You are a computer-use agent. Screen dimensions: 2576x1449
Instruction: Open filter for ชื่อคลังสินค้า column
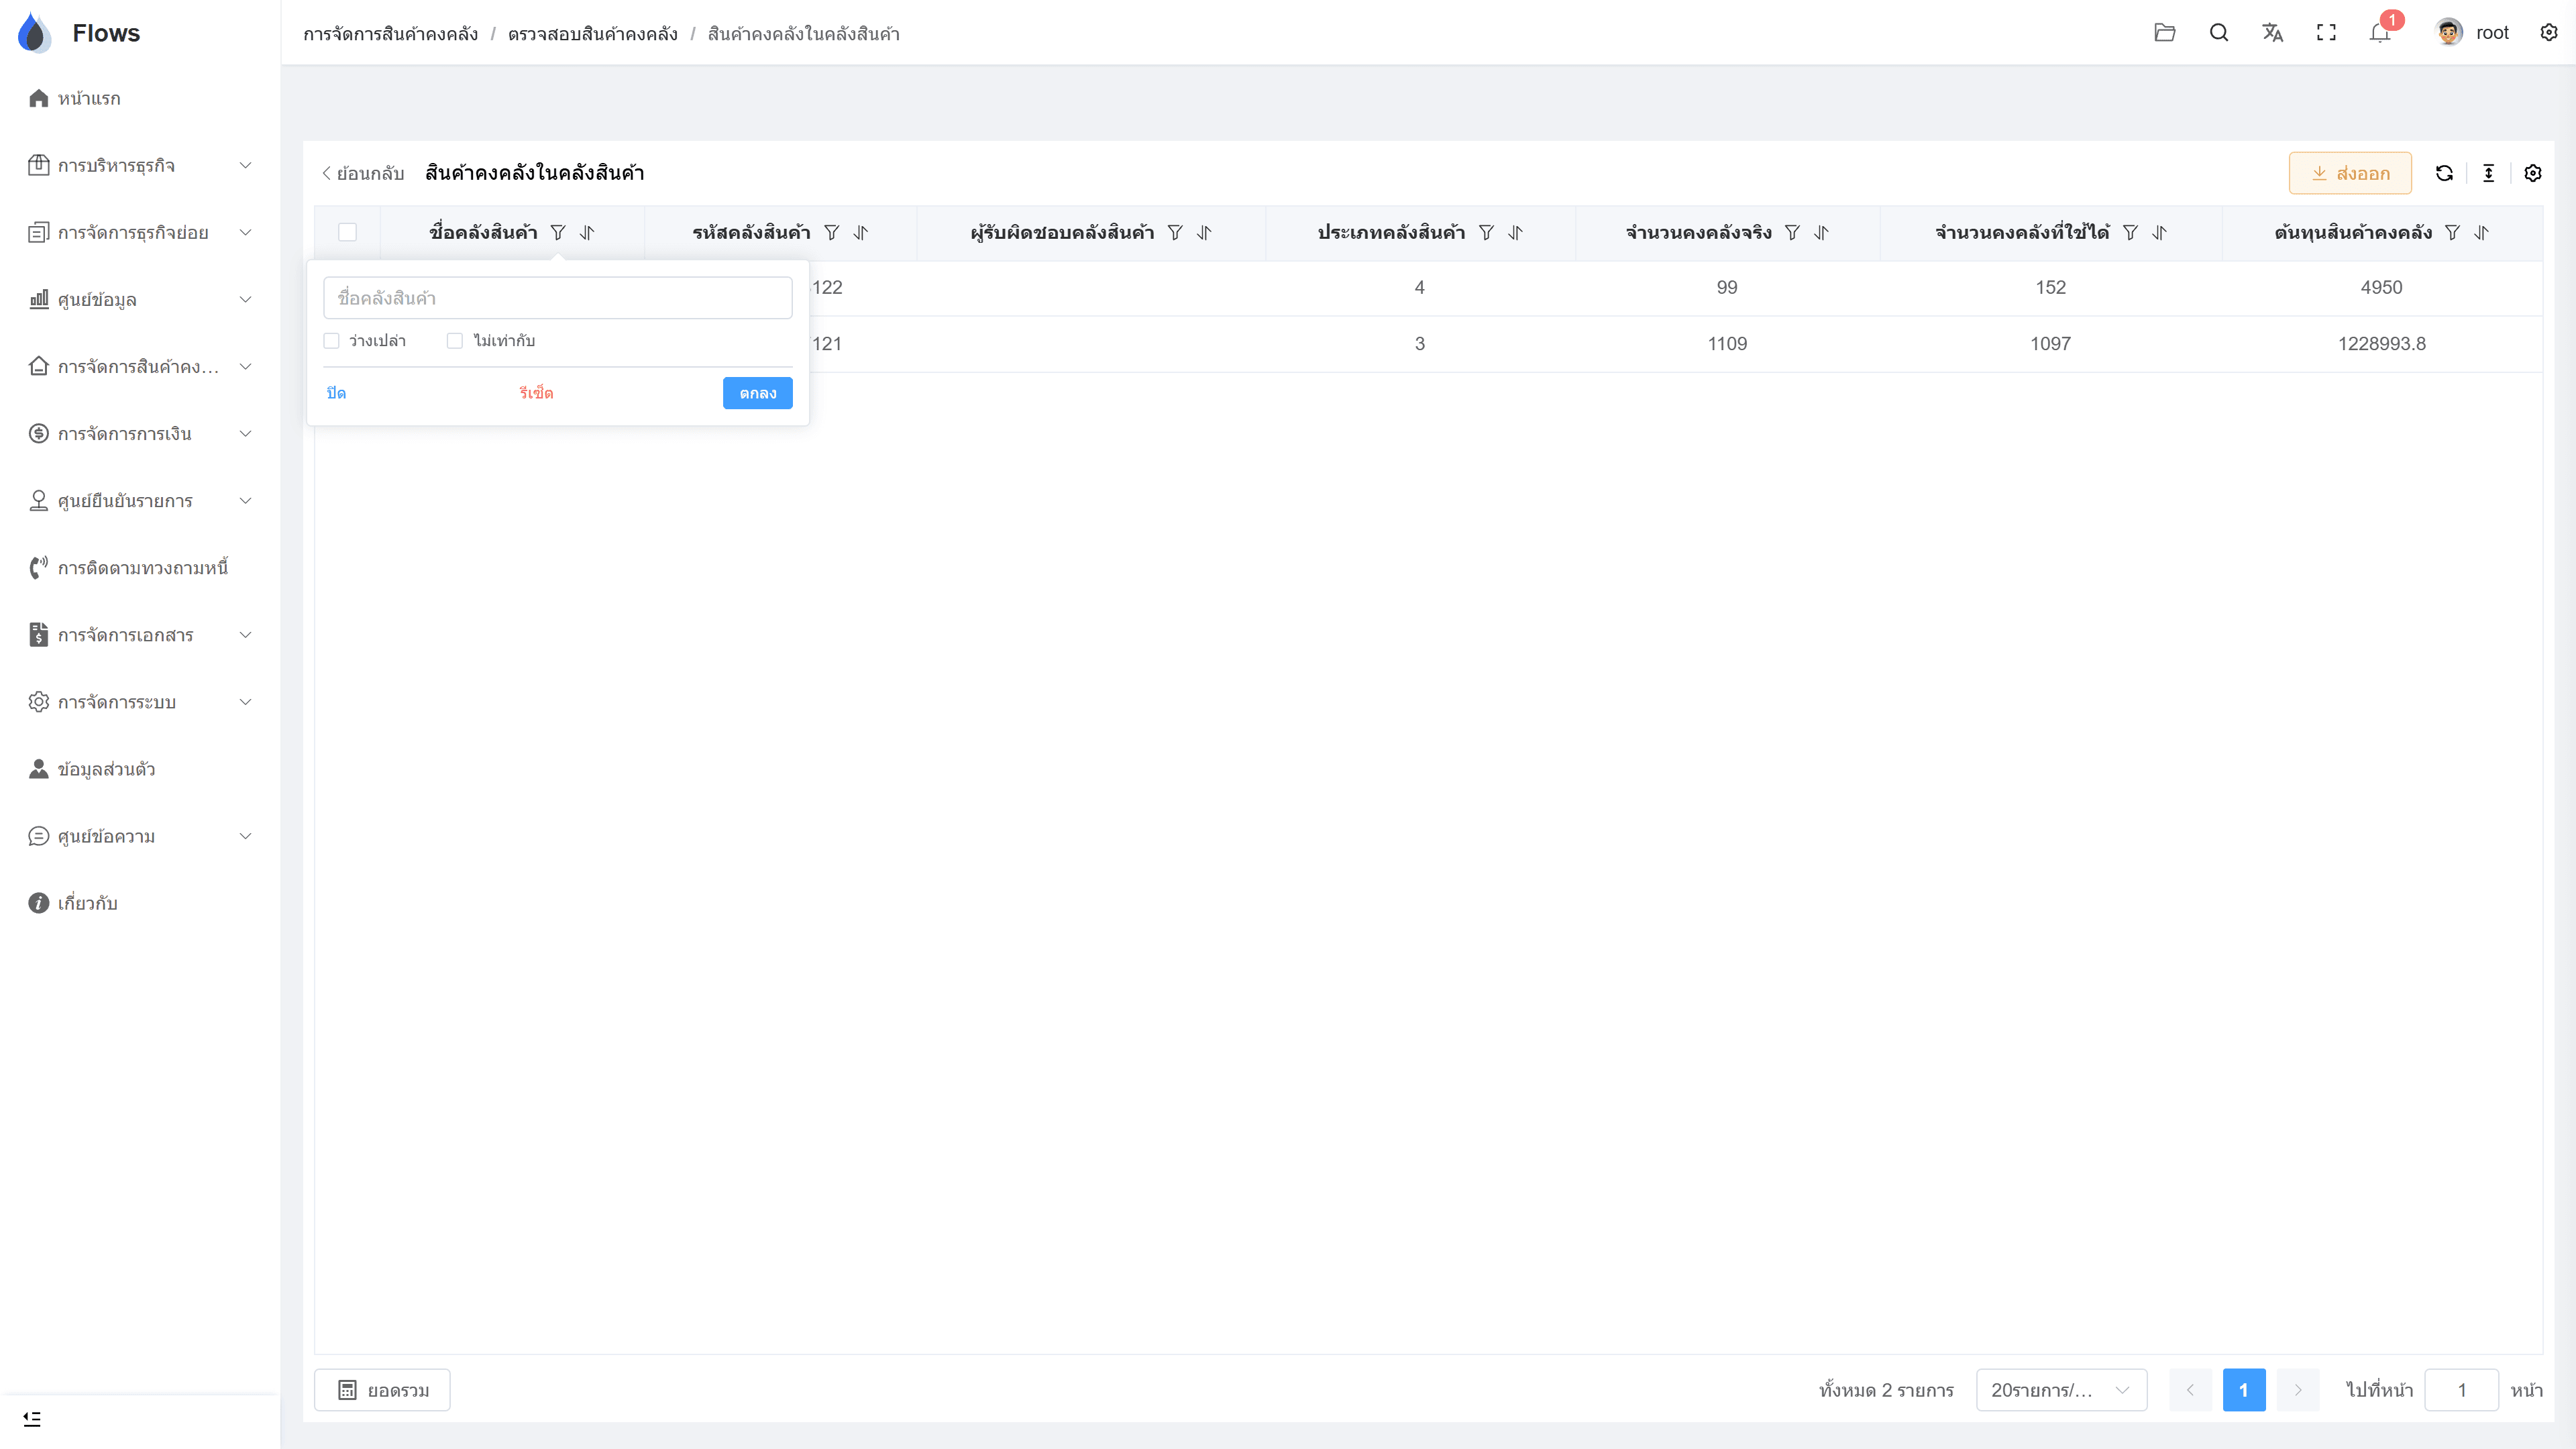tap(558, 233)
